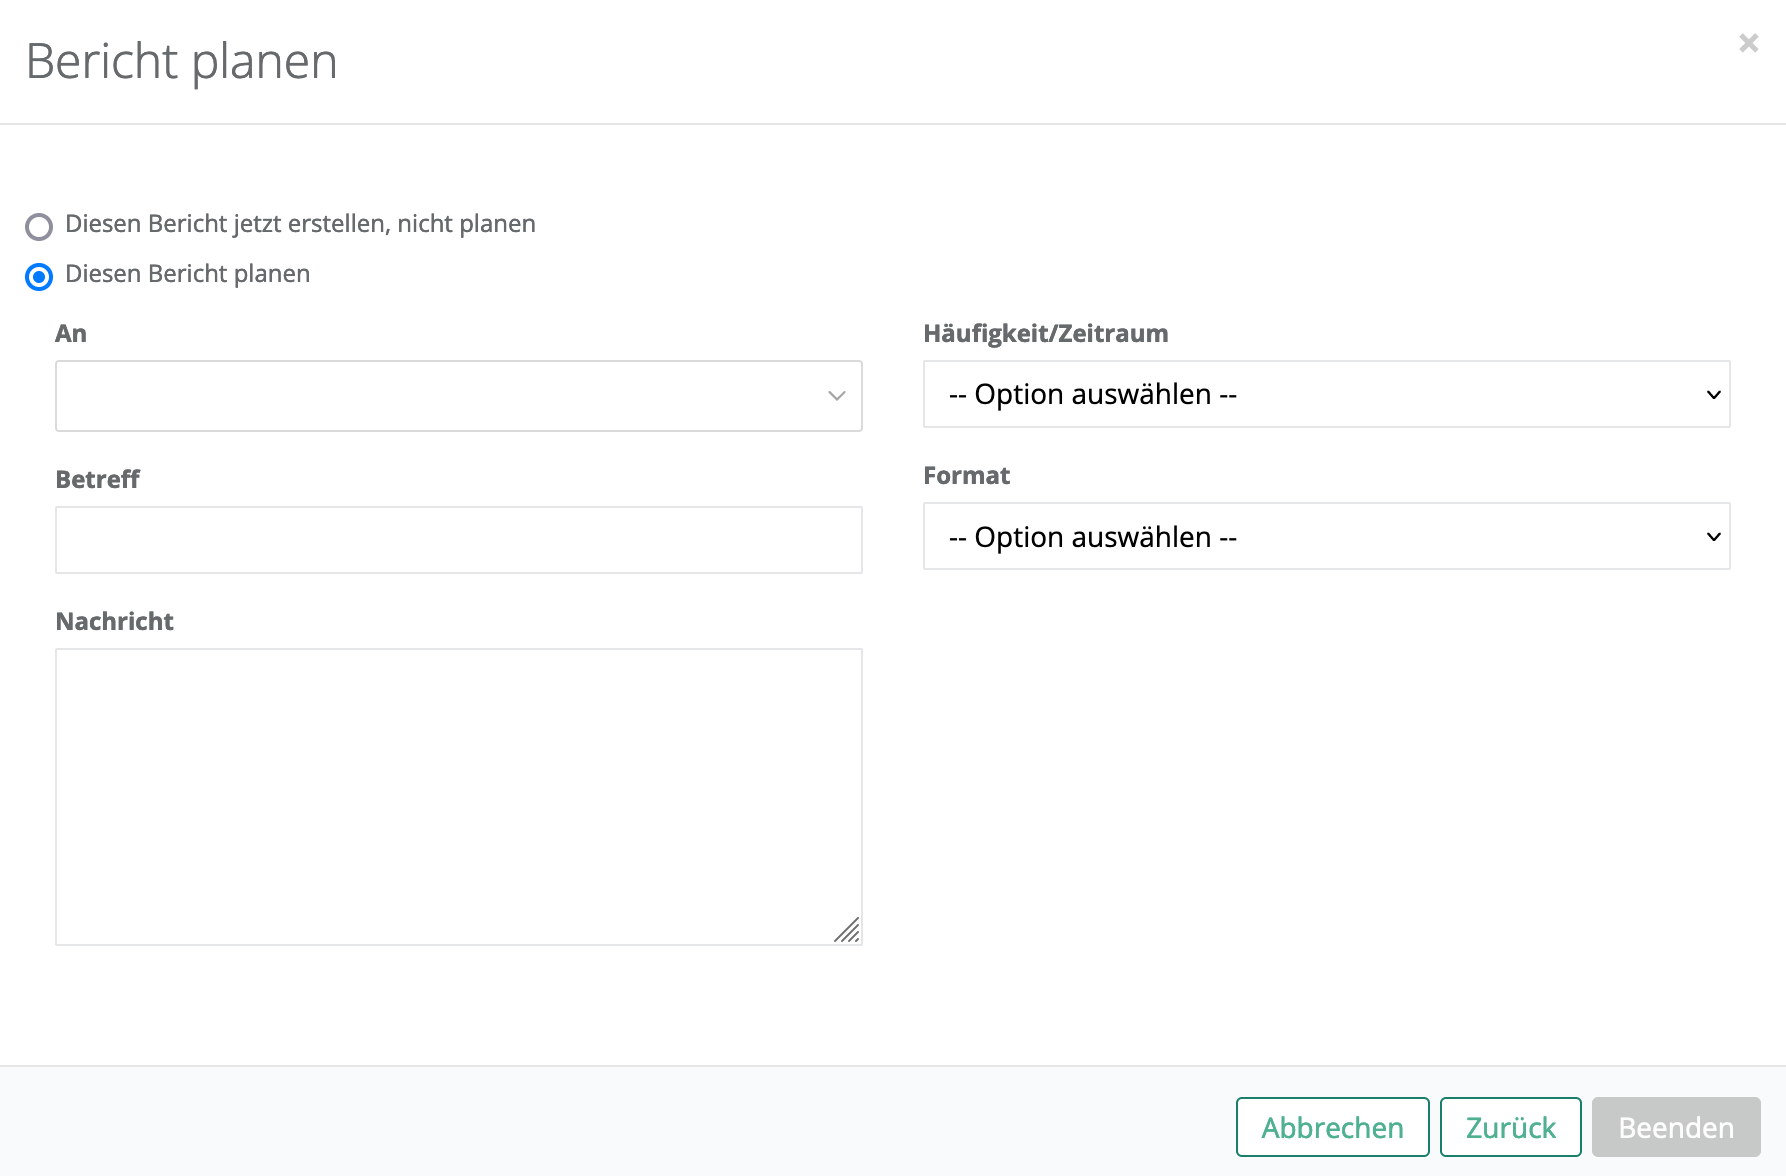Click the 'Betreff' field label
The width and height of the screenshot is (1786, 1176).
tap(97, 480)
